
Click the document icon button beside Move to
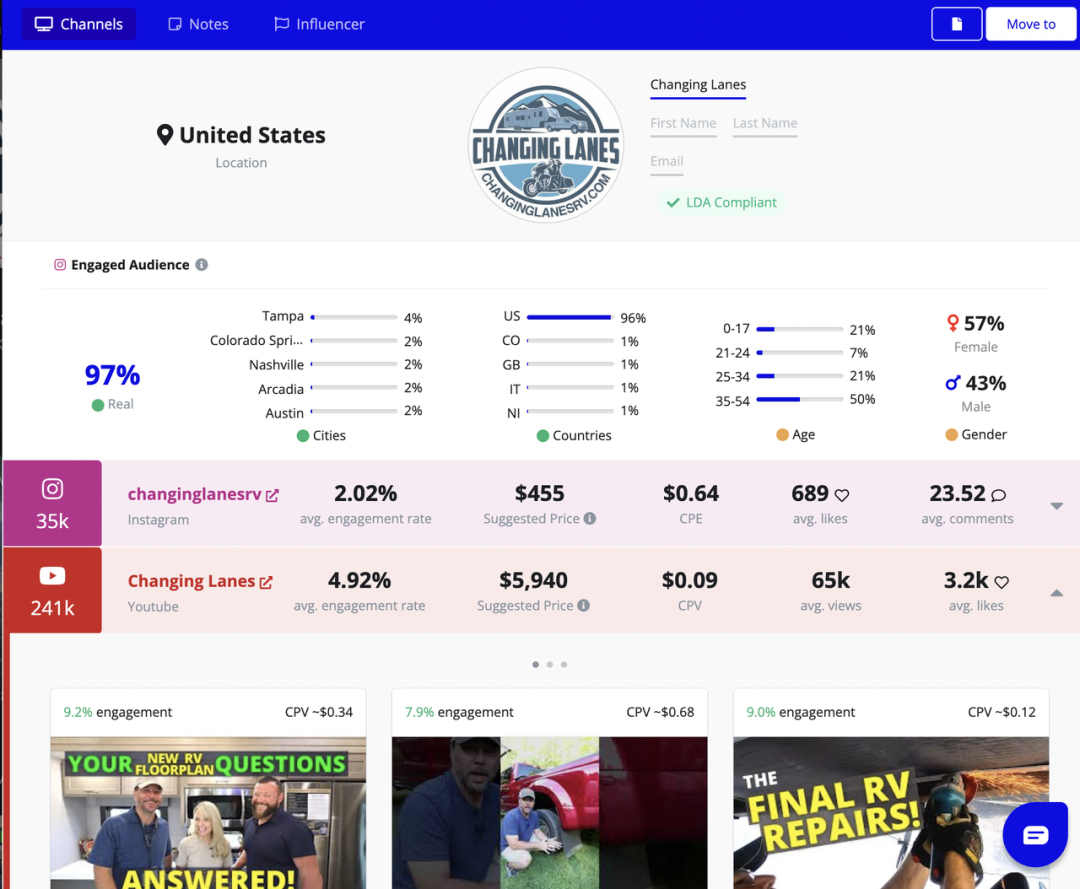[956, 24]
